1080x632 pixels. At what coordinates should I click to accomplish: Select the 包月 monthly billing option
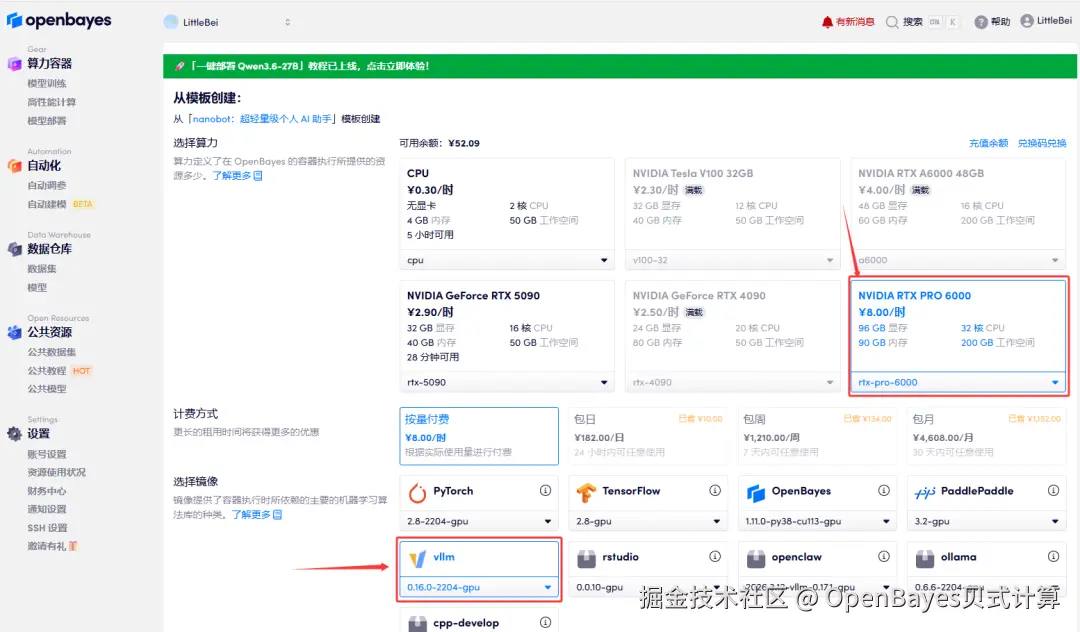point(986,436)
